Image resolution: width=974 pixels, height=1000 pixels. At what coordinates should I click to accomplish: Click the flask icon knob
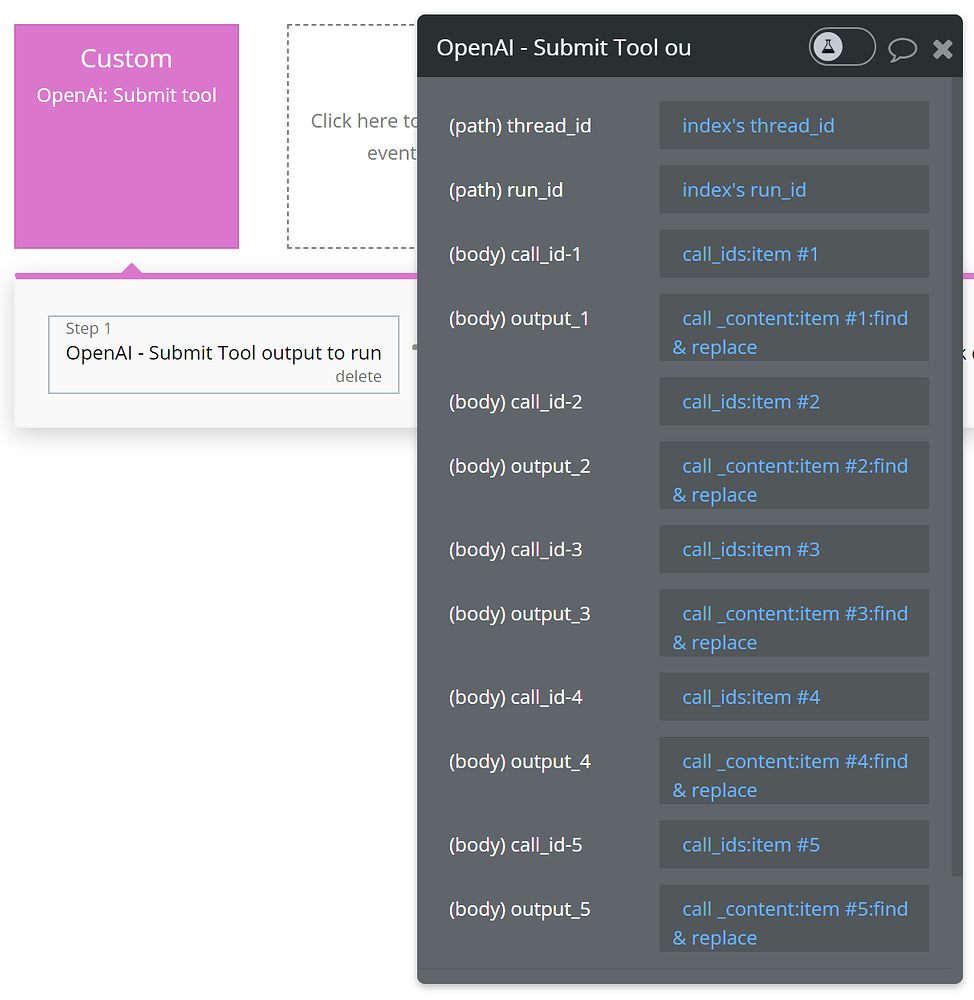point(828,47)
